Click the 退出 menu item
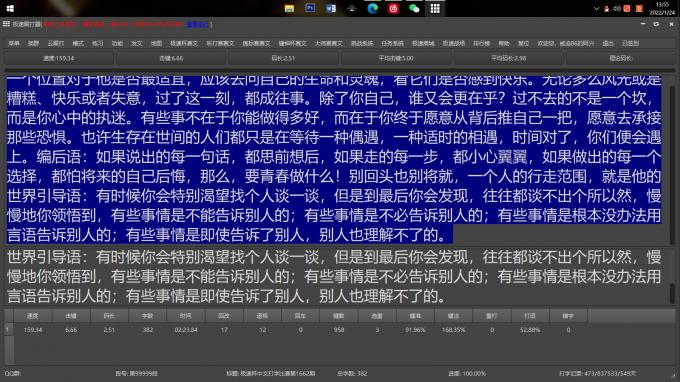Image resolution: width=680 pixels, height=382 pixels. click(x=608, y=43)
